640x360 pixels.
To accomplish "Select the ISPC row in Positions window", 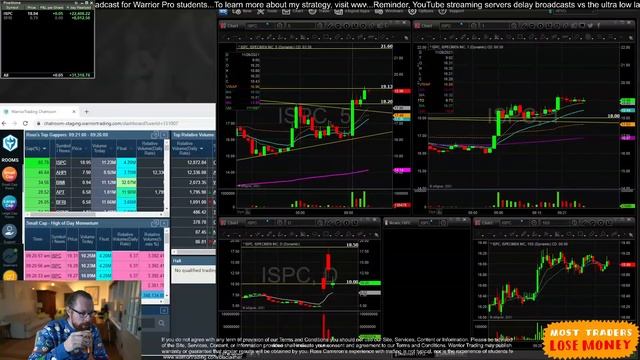I will coord(47,13).
